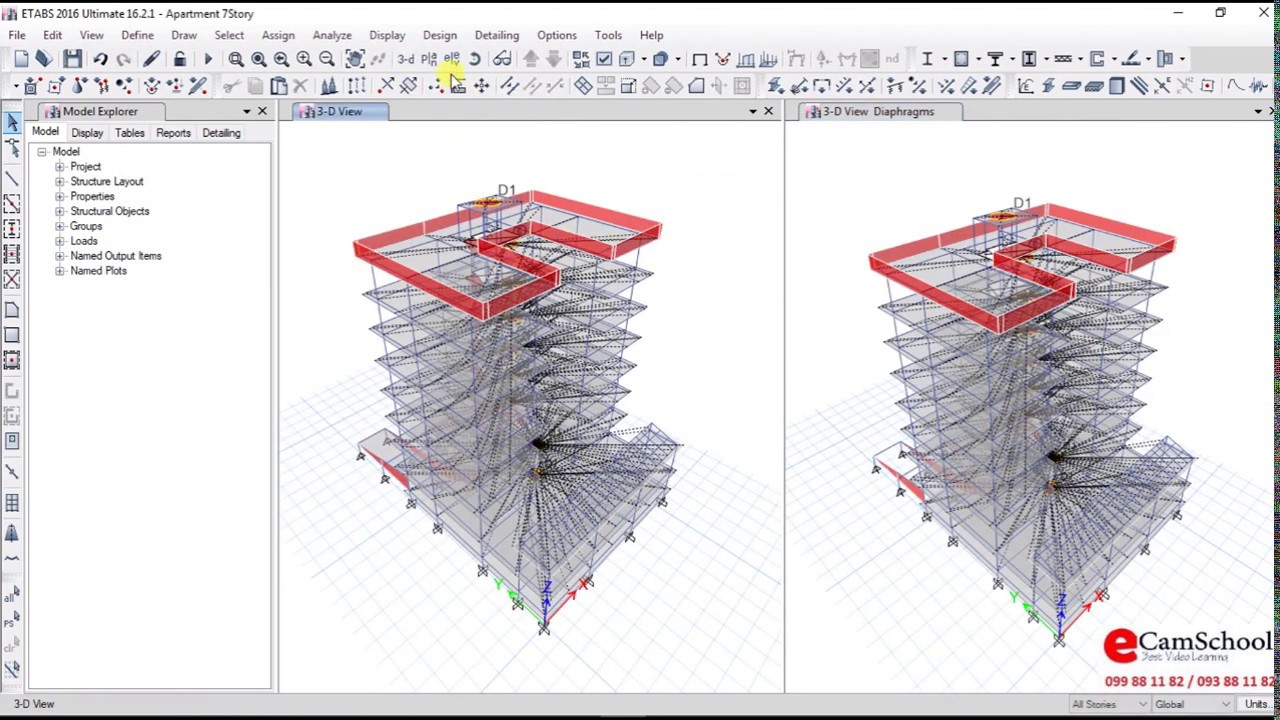Click the composite beam design icon
This screenshot has width=1280, height=720.
[x=995, y=59]
